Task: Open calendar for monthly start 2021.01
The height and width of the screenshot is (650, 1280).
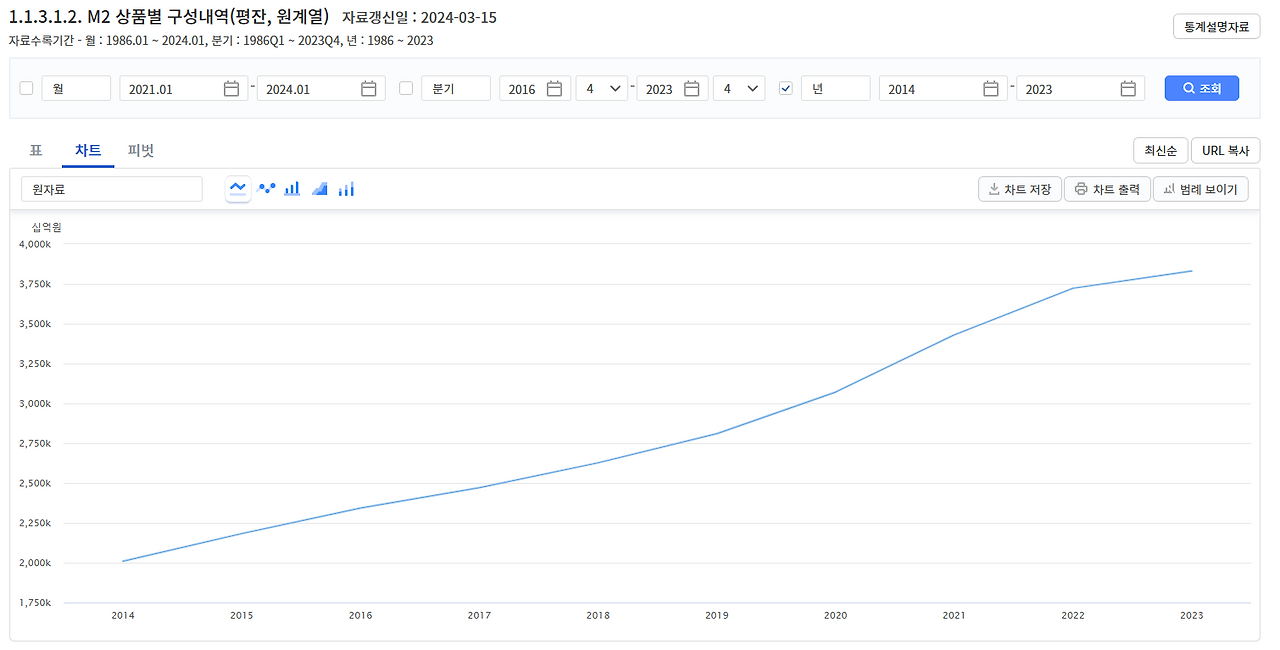Action: pos(231,89)
